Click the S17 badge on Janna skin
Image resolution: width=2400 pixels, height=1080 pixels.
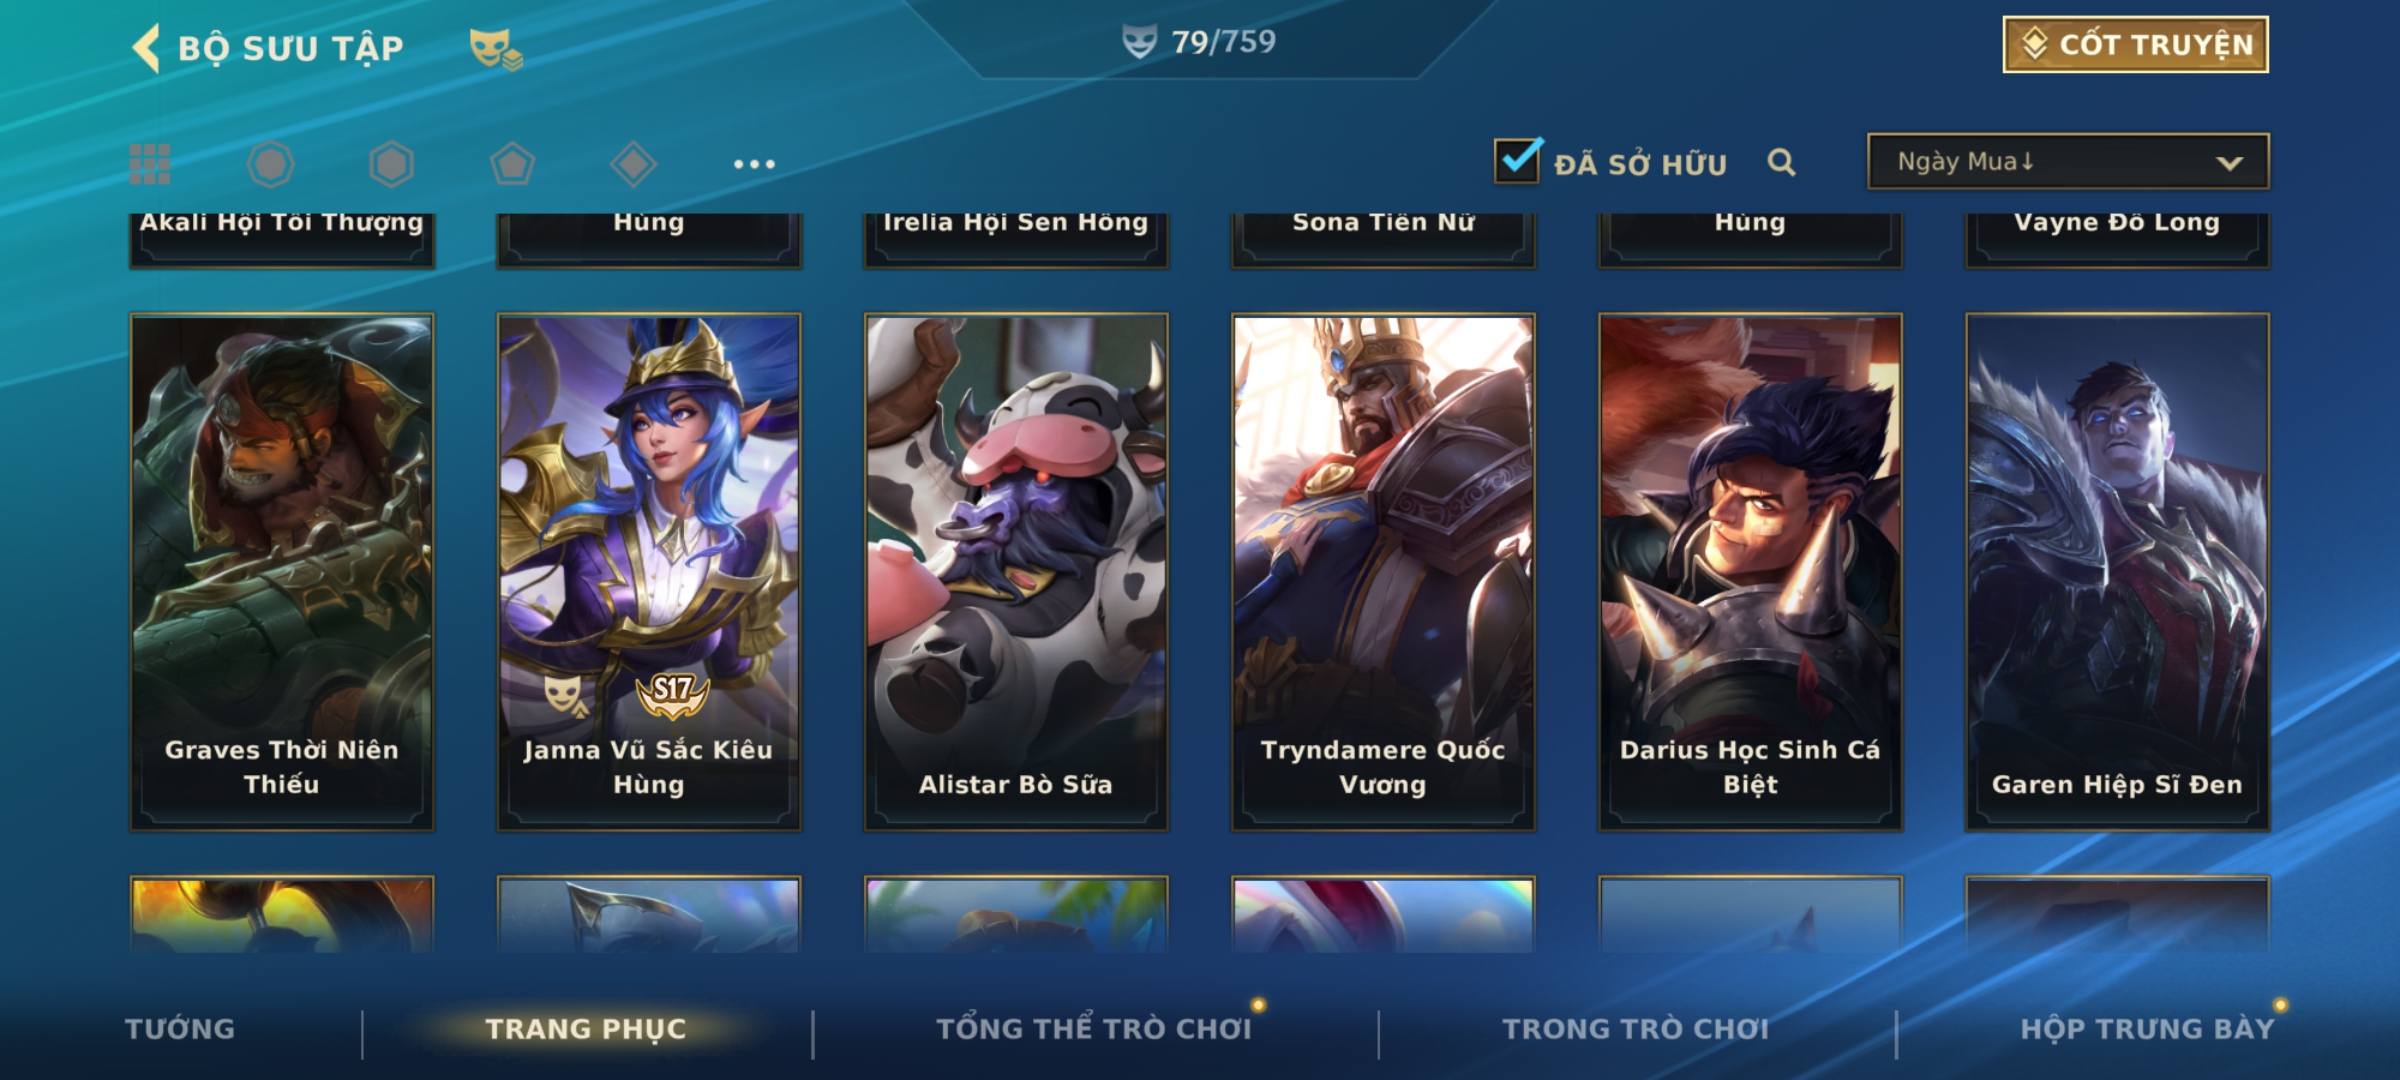coord(672,694)
